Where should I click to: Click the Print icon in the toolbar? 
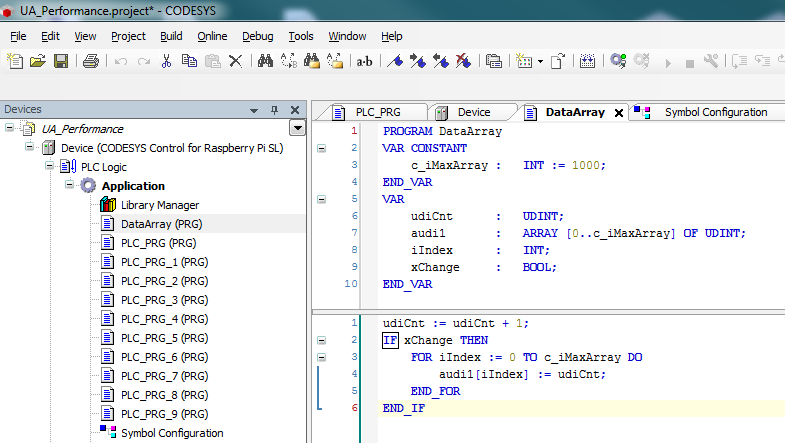[91, 61]
